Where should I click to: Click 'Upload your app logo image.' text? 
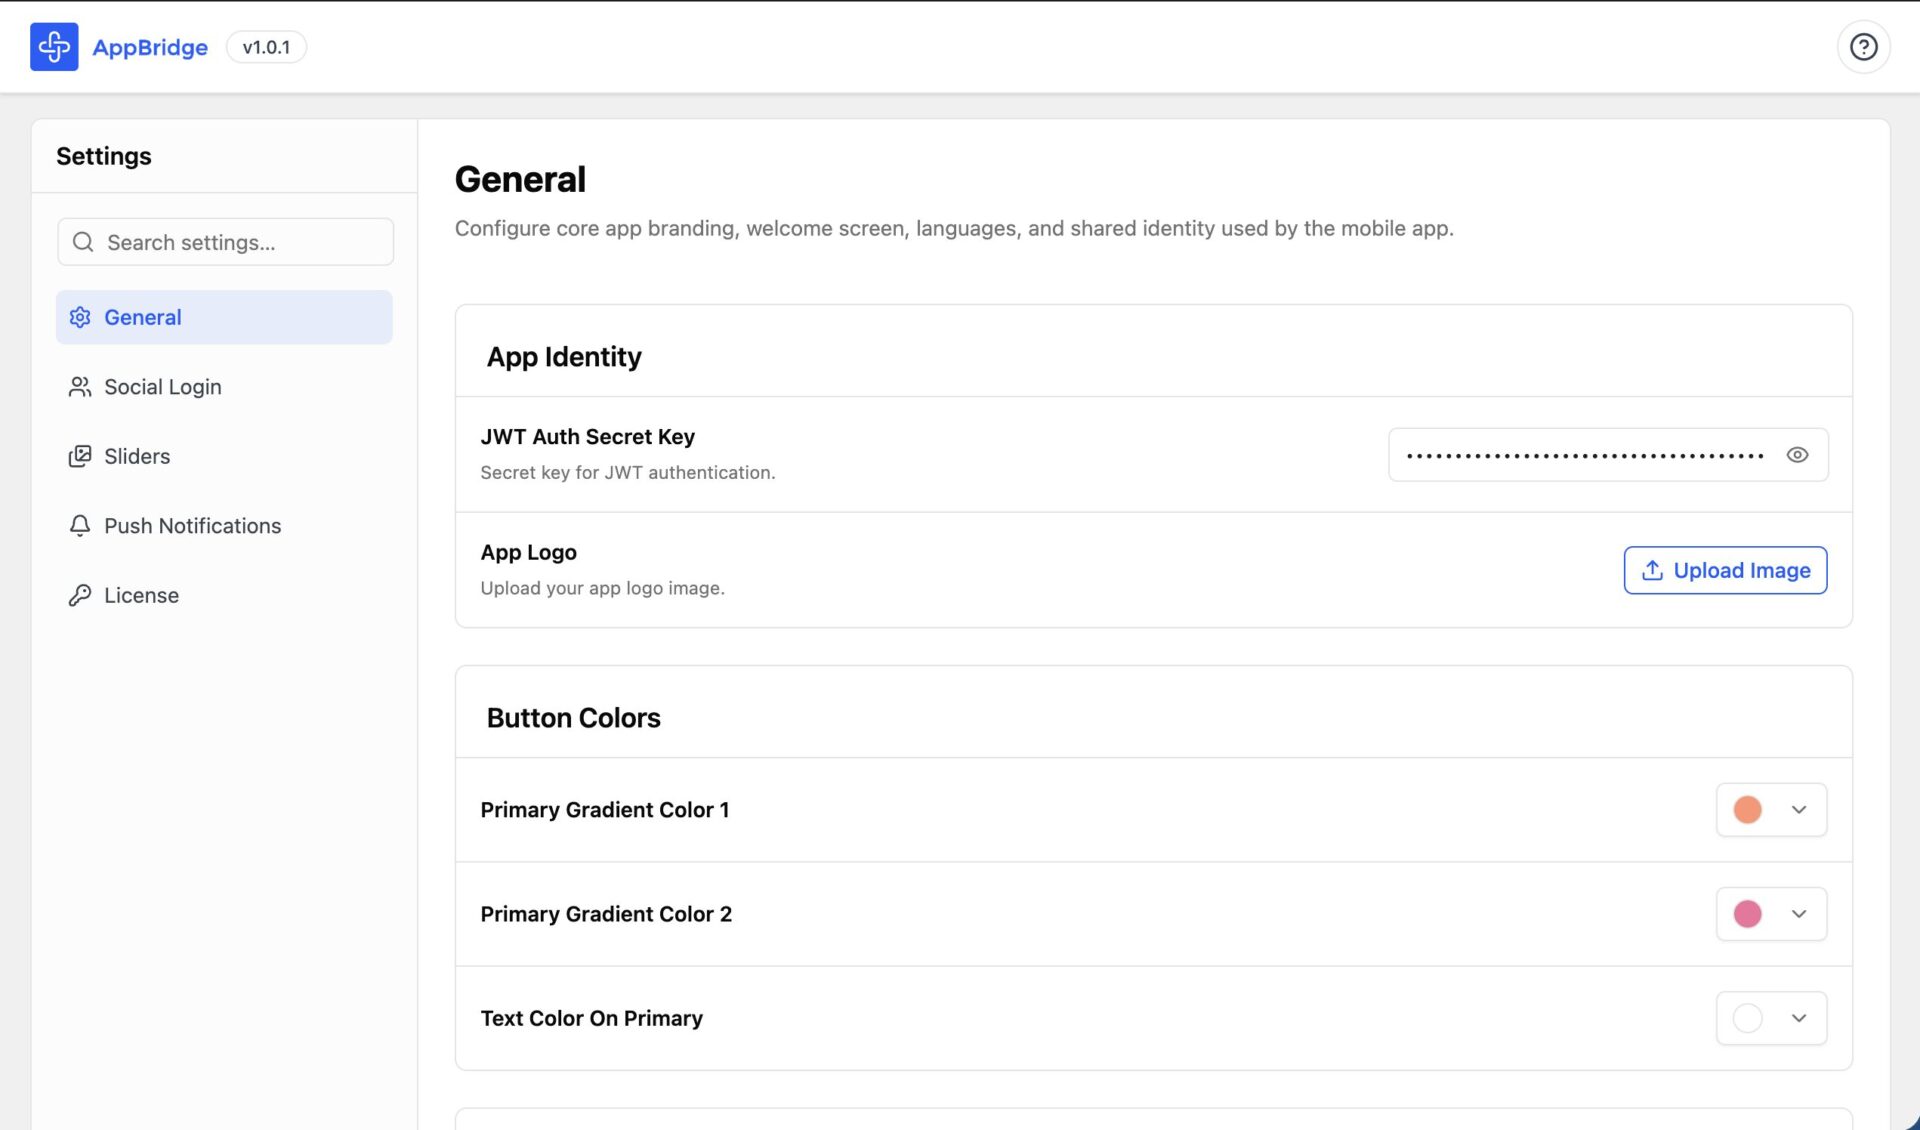coord(602,588)
